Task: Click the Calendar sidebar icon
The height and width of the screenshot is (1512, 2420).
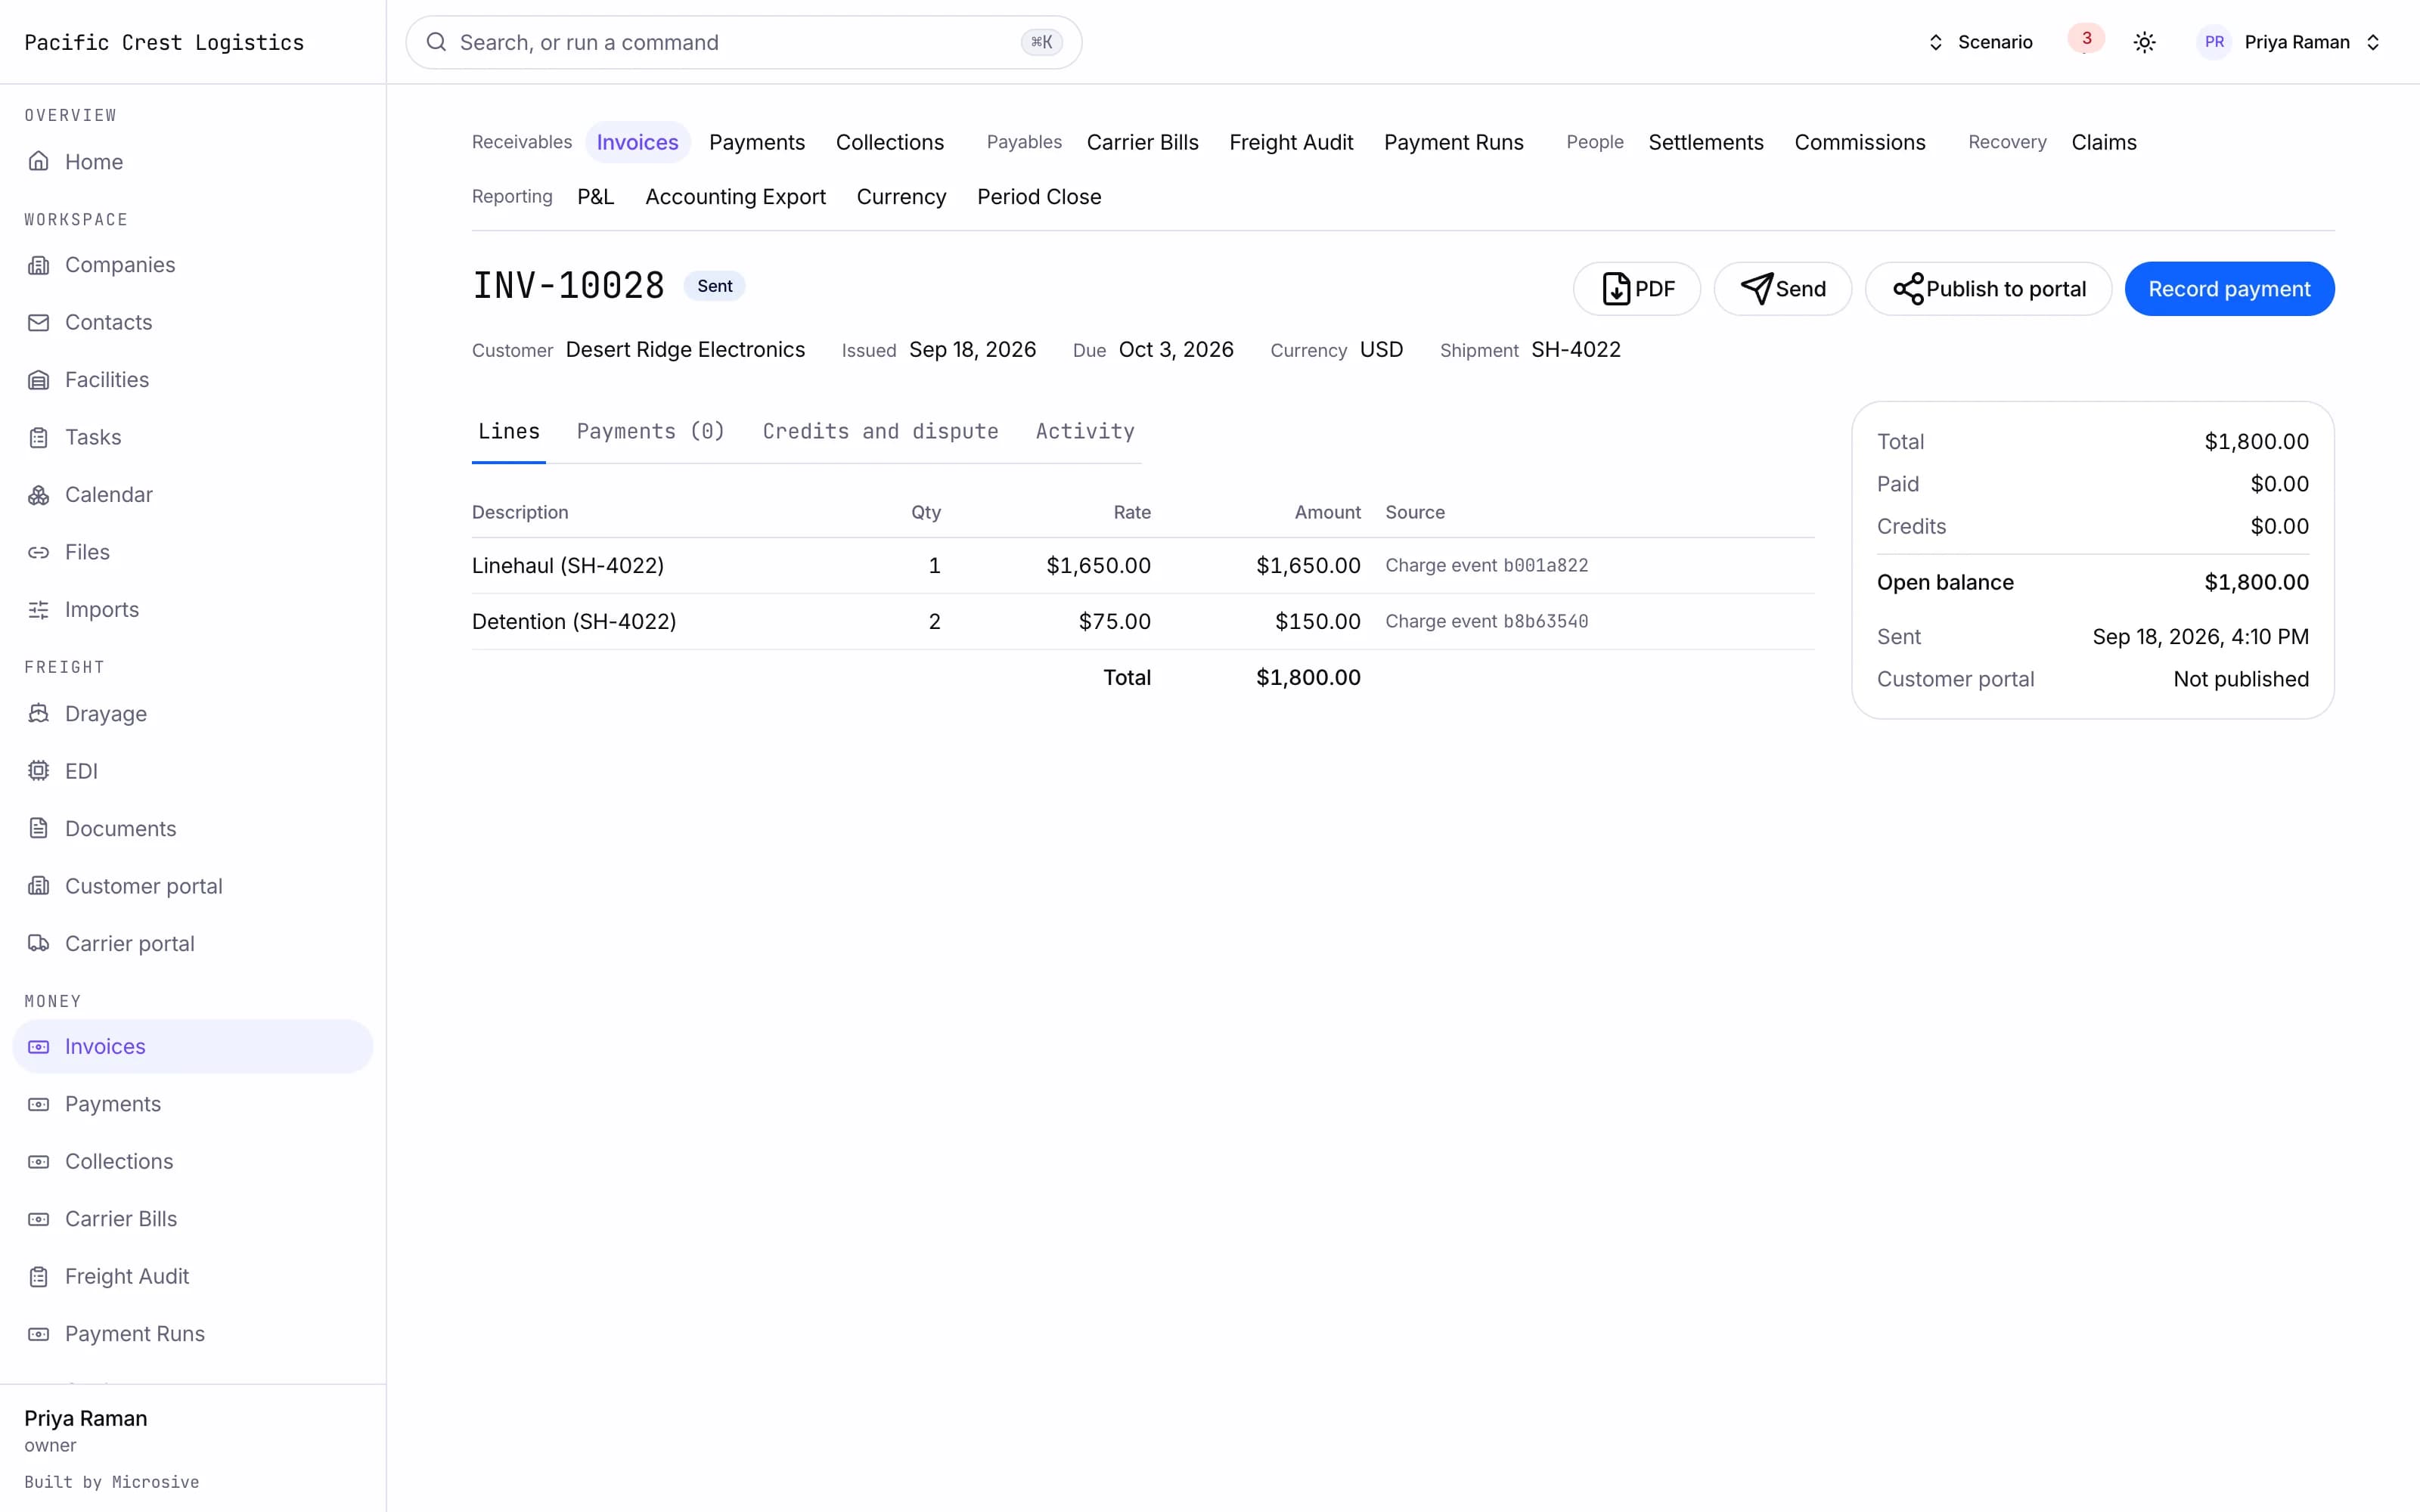Action: 38,495
